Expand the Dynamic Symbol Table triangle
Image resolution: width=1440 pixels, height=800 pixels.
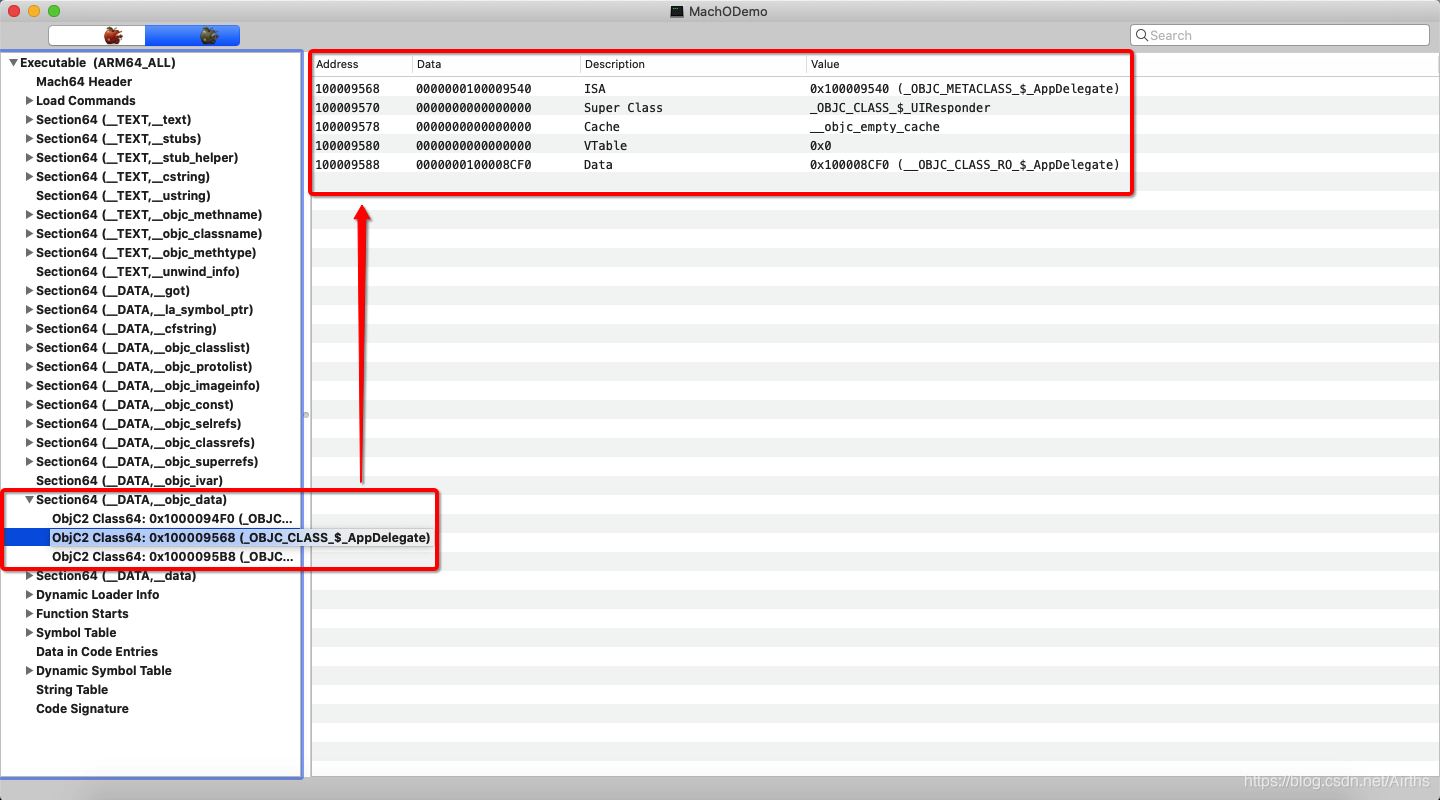[29, 671]
